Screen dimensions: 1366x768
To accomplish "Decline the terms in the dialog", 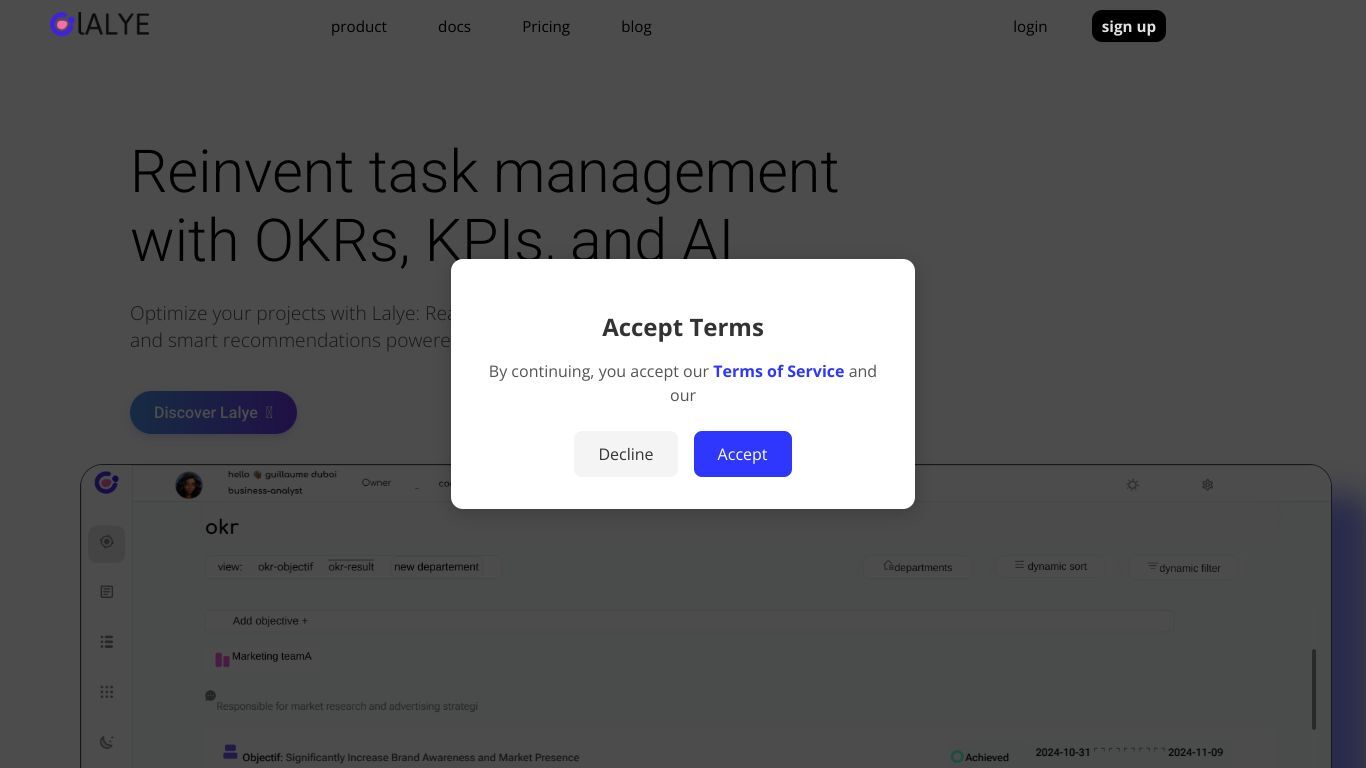I will [626, 454].
